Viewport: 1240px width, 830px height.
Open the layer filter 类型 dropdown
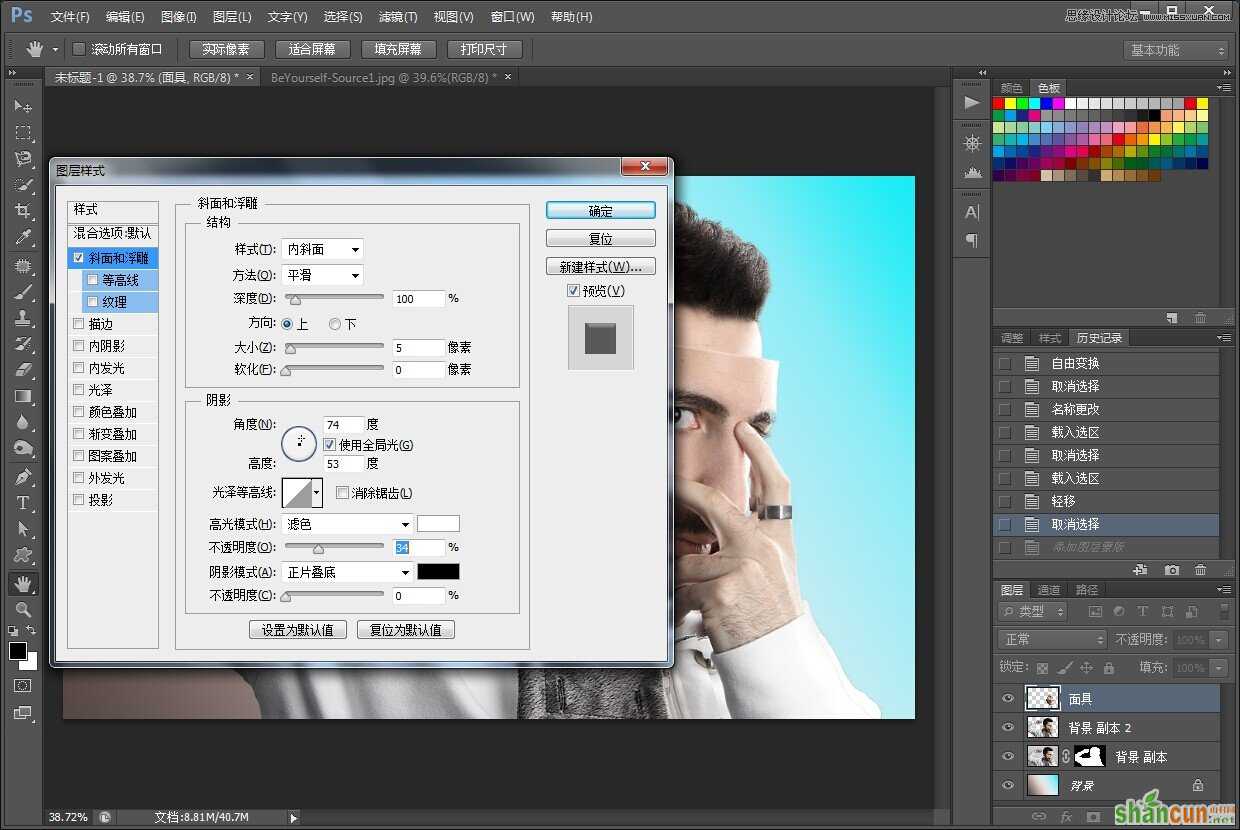1034,611
